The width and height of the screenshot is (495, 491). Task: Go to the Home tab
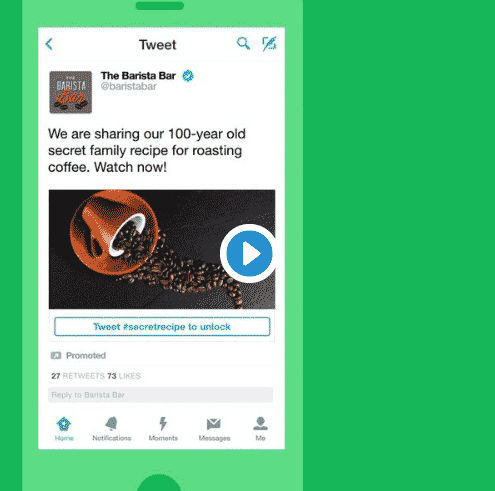pyautogui.click(x=64, y=429)
